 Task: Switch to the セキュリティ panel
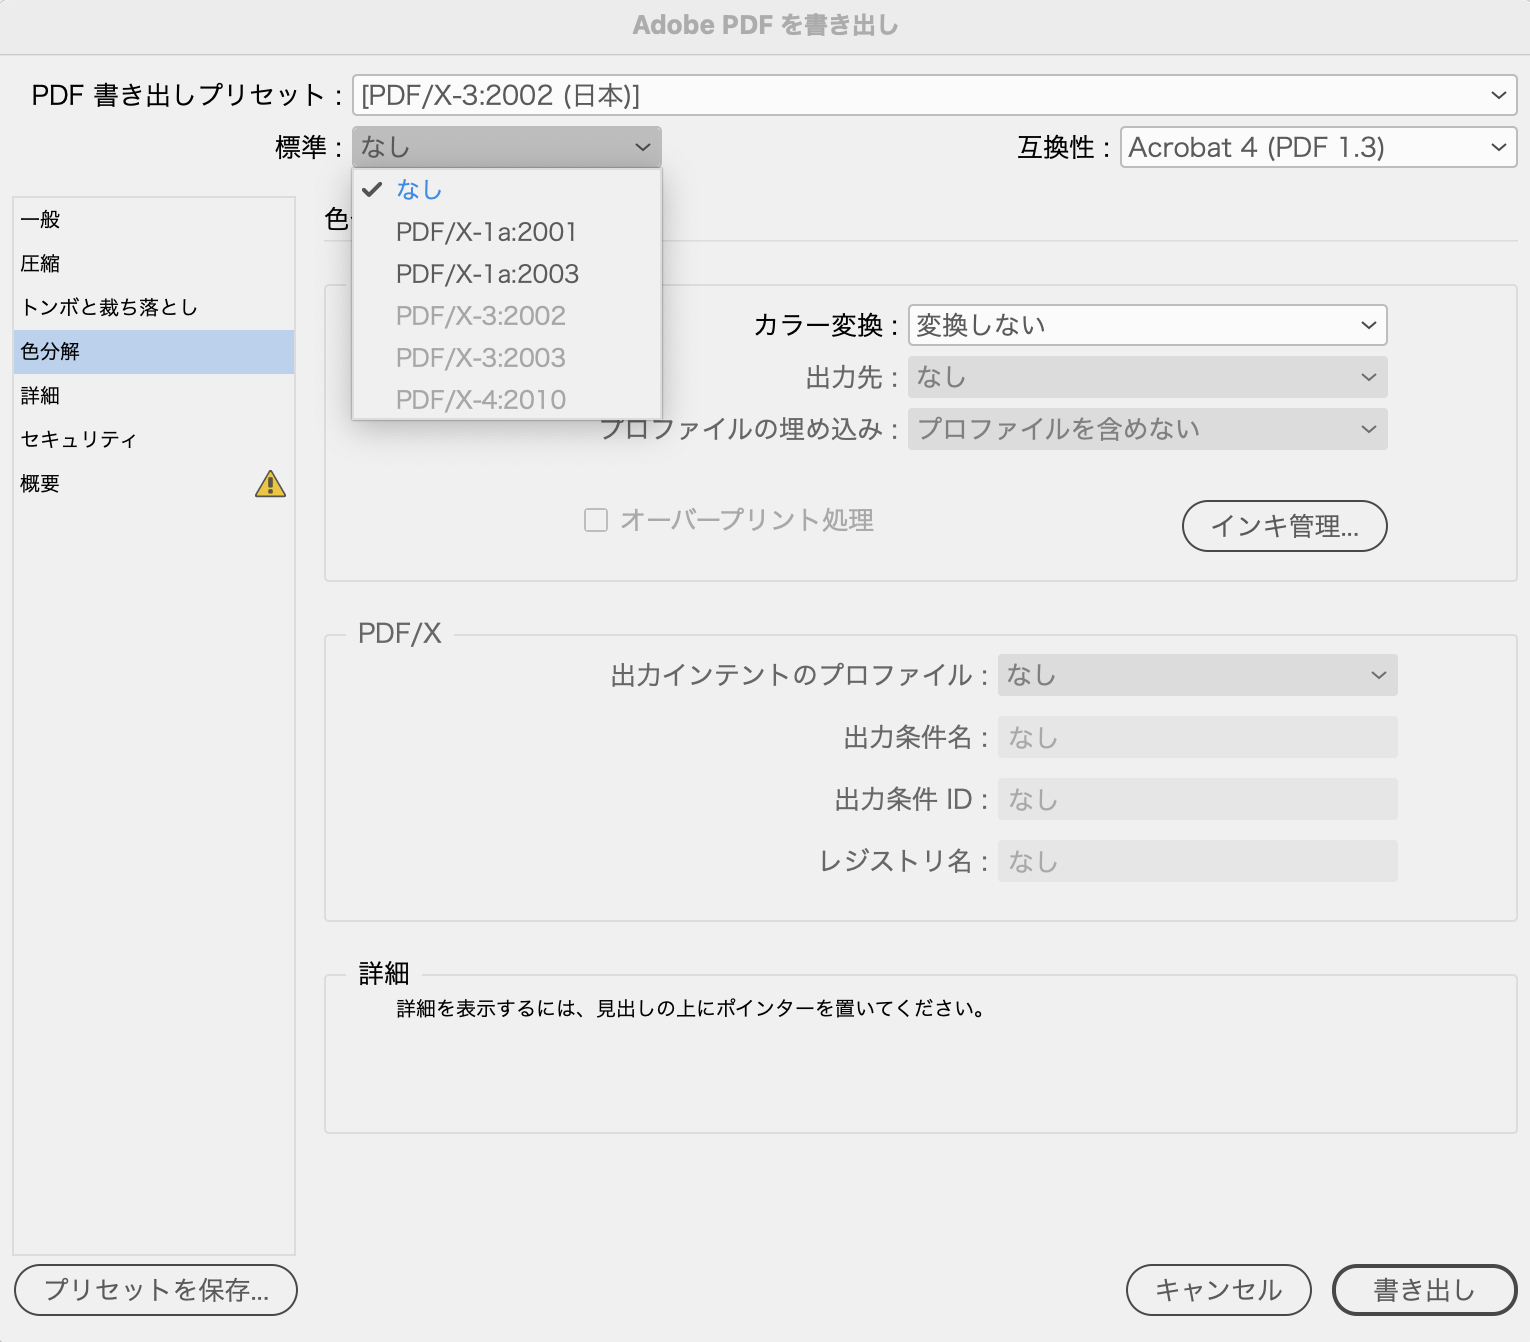pos(154,439)
